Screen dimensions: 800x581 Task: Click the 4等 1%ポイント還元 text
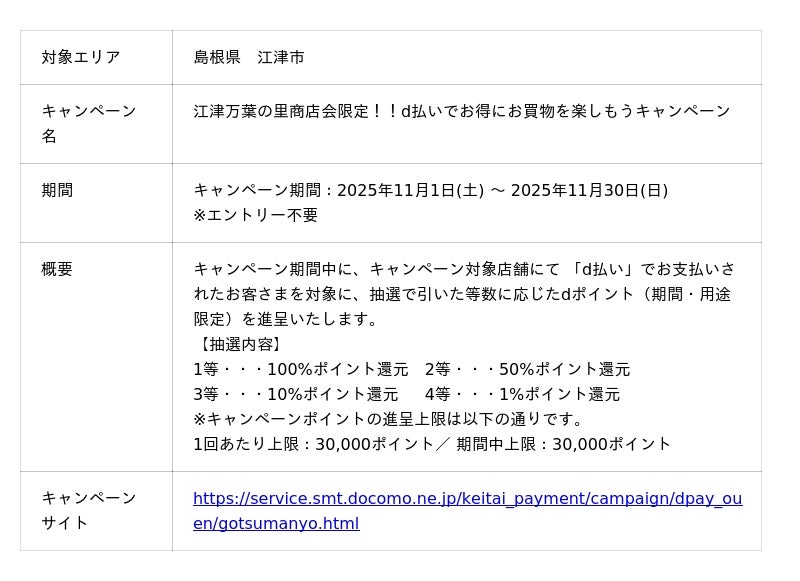coord(522,394)
